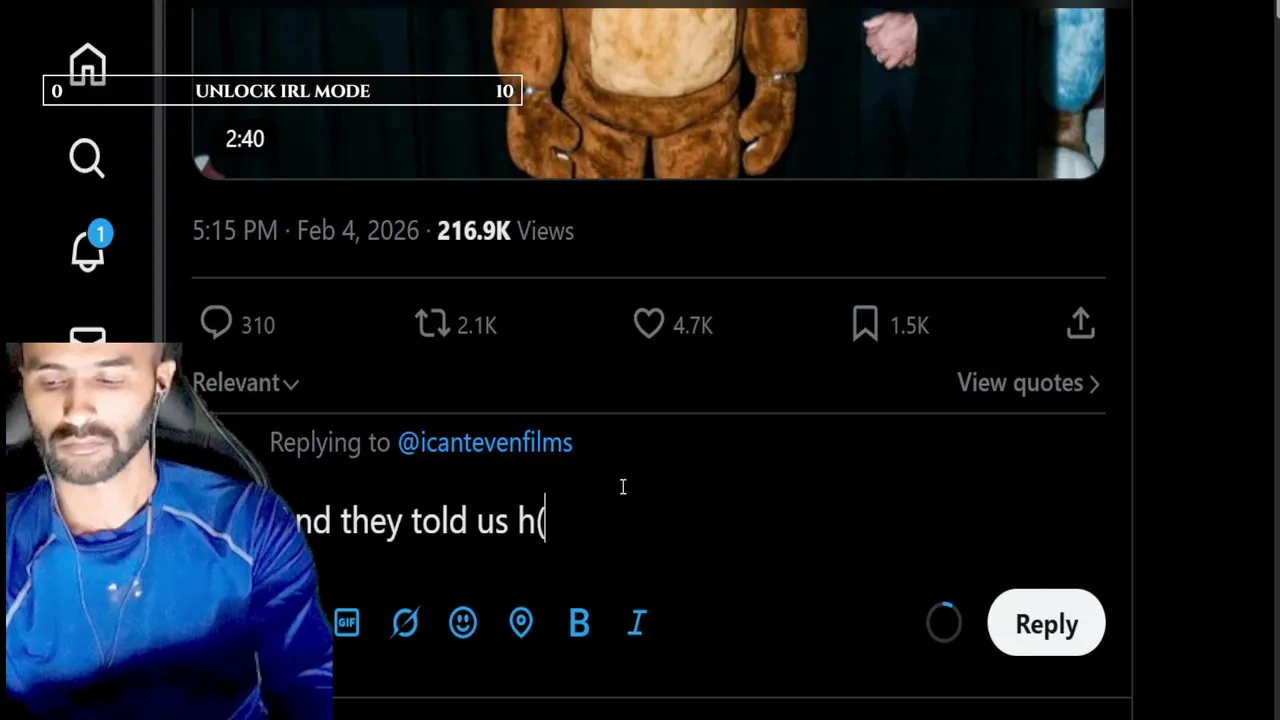Click the Unlock IRL Mode progress bar

pyautogui.click(x=282, y=91)
